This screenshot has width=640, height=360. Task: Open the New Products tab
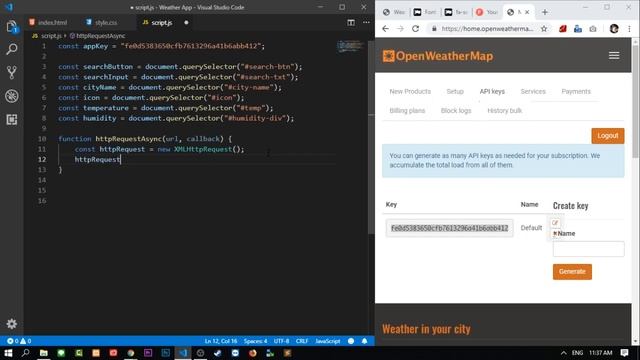pos(410,91)
